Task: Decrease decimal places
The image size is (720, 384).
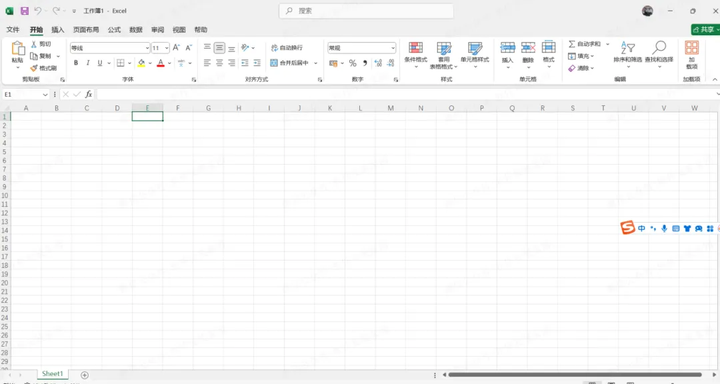Action: click(x=391, y=63)
